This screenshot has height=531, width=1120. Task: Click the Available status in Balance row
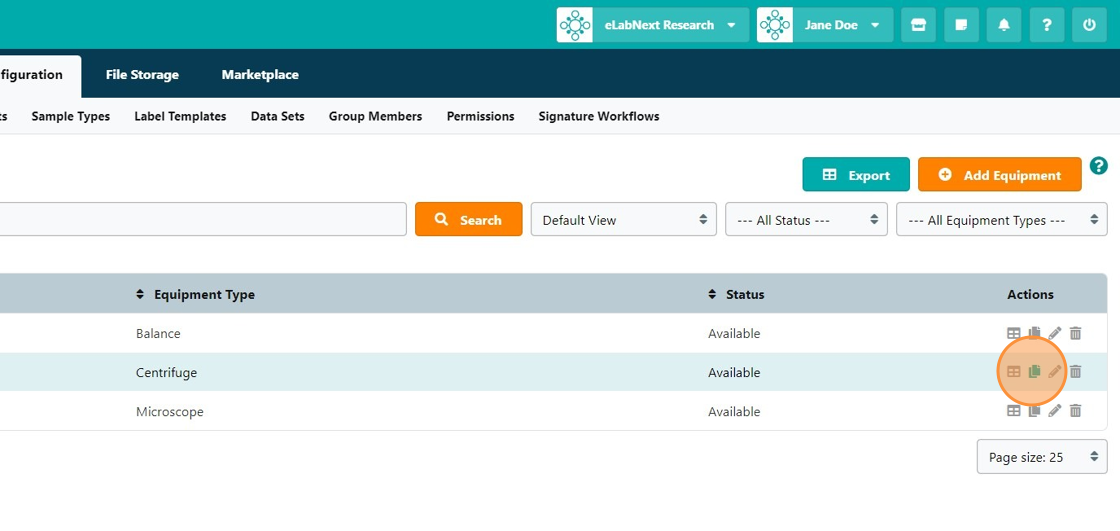pyautogui.click(x=734, y=333)
